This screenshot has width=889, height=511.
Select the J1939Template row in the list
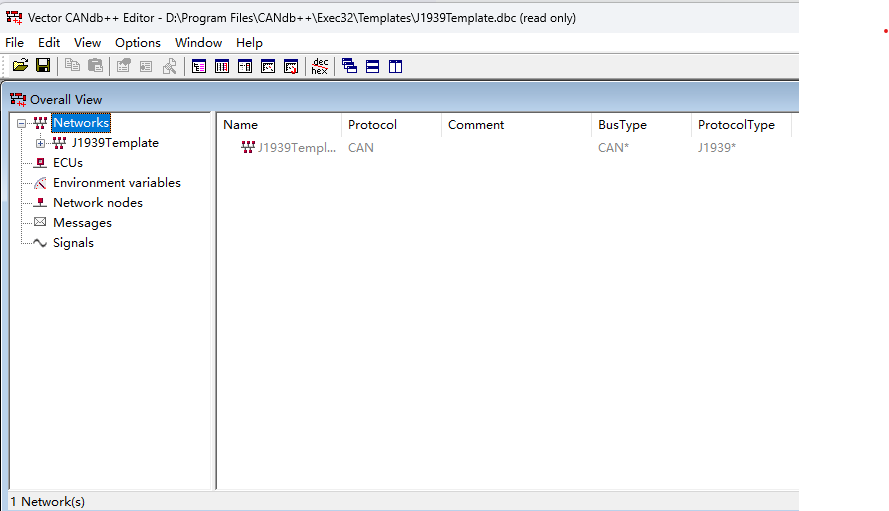[x=296, y=148]
